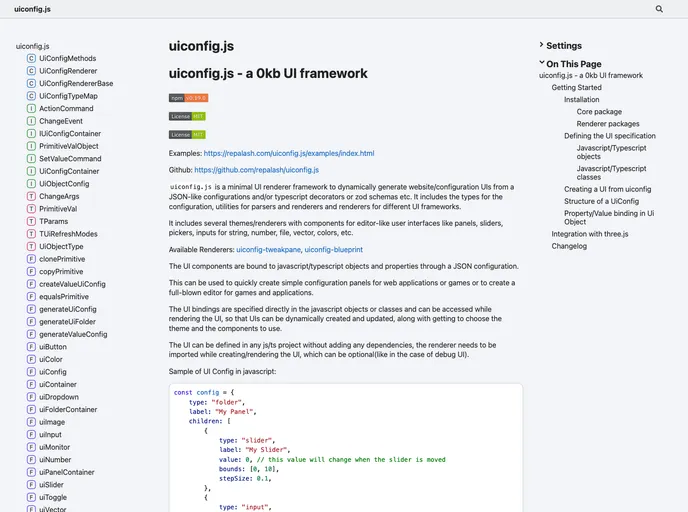Open the uiconfig-blueprint renderer link
Image resolution: width=688 pixels, height=512 pixels.
333,250
